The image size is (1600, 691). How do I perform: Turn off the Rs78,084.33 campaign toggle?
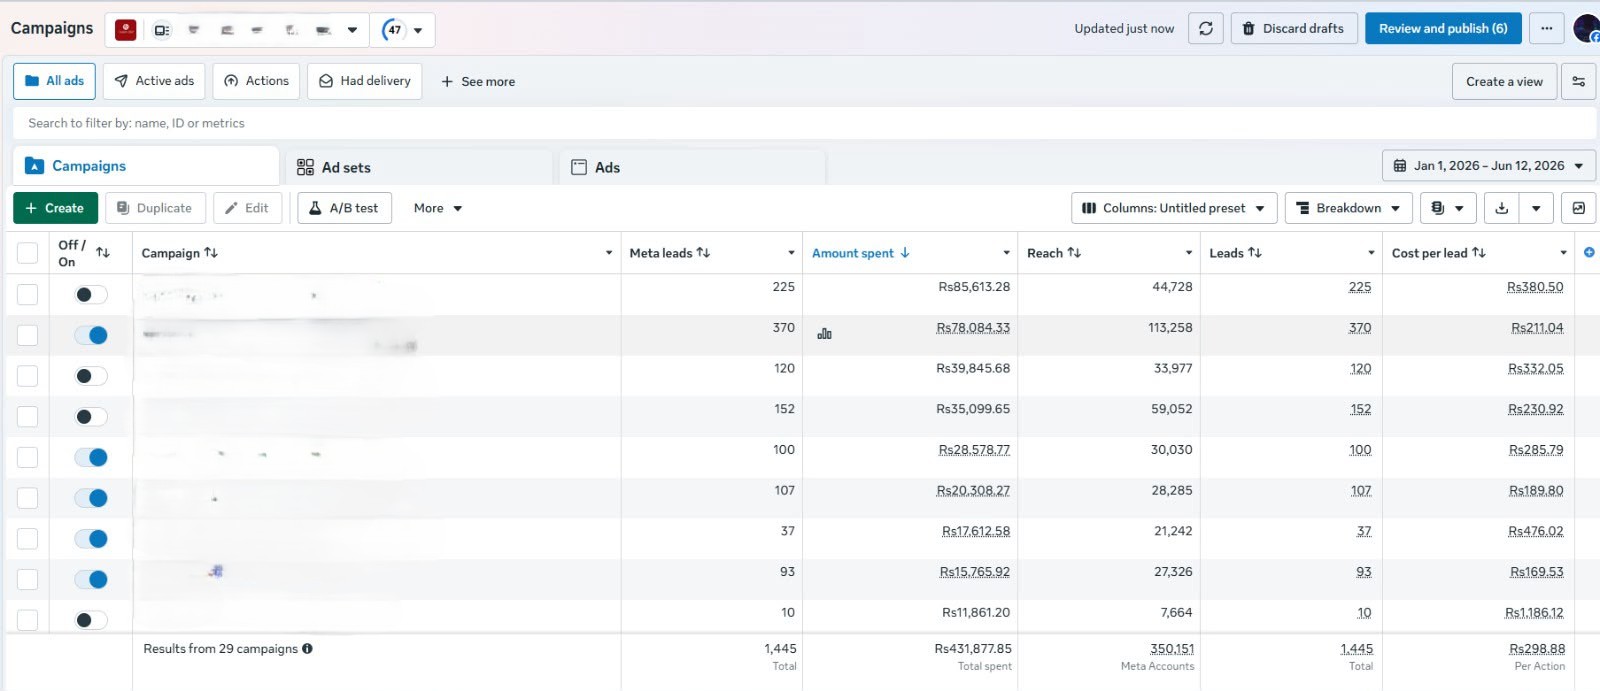(x=91, y=335)
